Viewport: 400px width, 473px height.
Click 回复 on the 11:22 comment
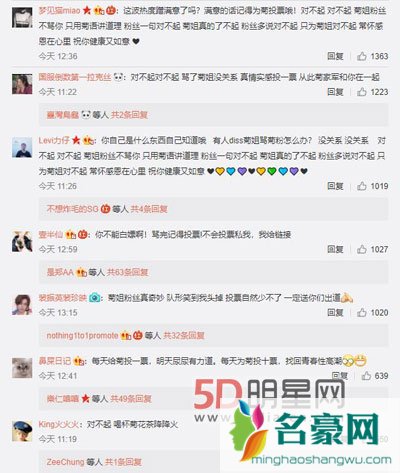coord(335,92)
